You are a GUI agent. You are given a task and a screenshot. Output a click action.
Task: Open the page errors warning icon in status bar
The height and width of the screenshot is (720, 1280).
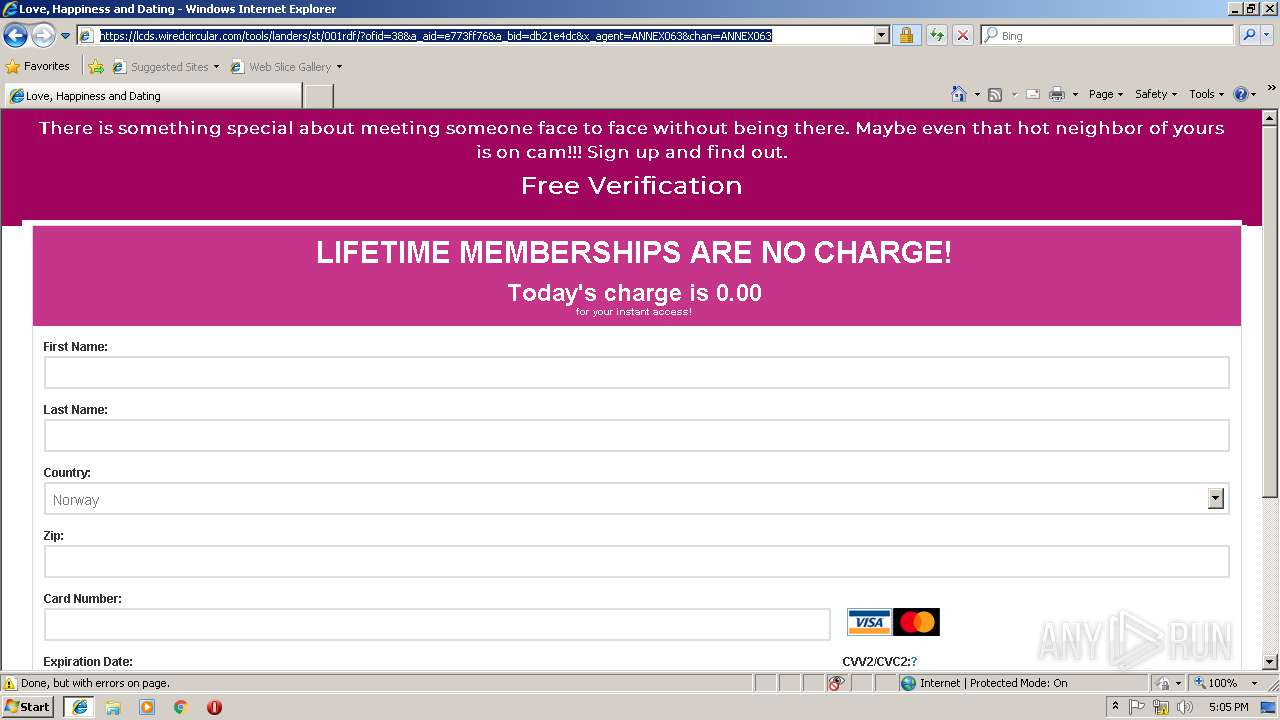[x=10, y=683]
